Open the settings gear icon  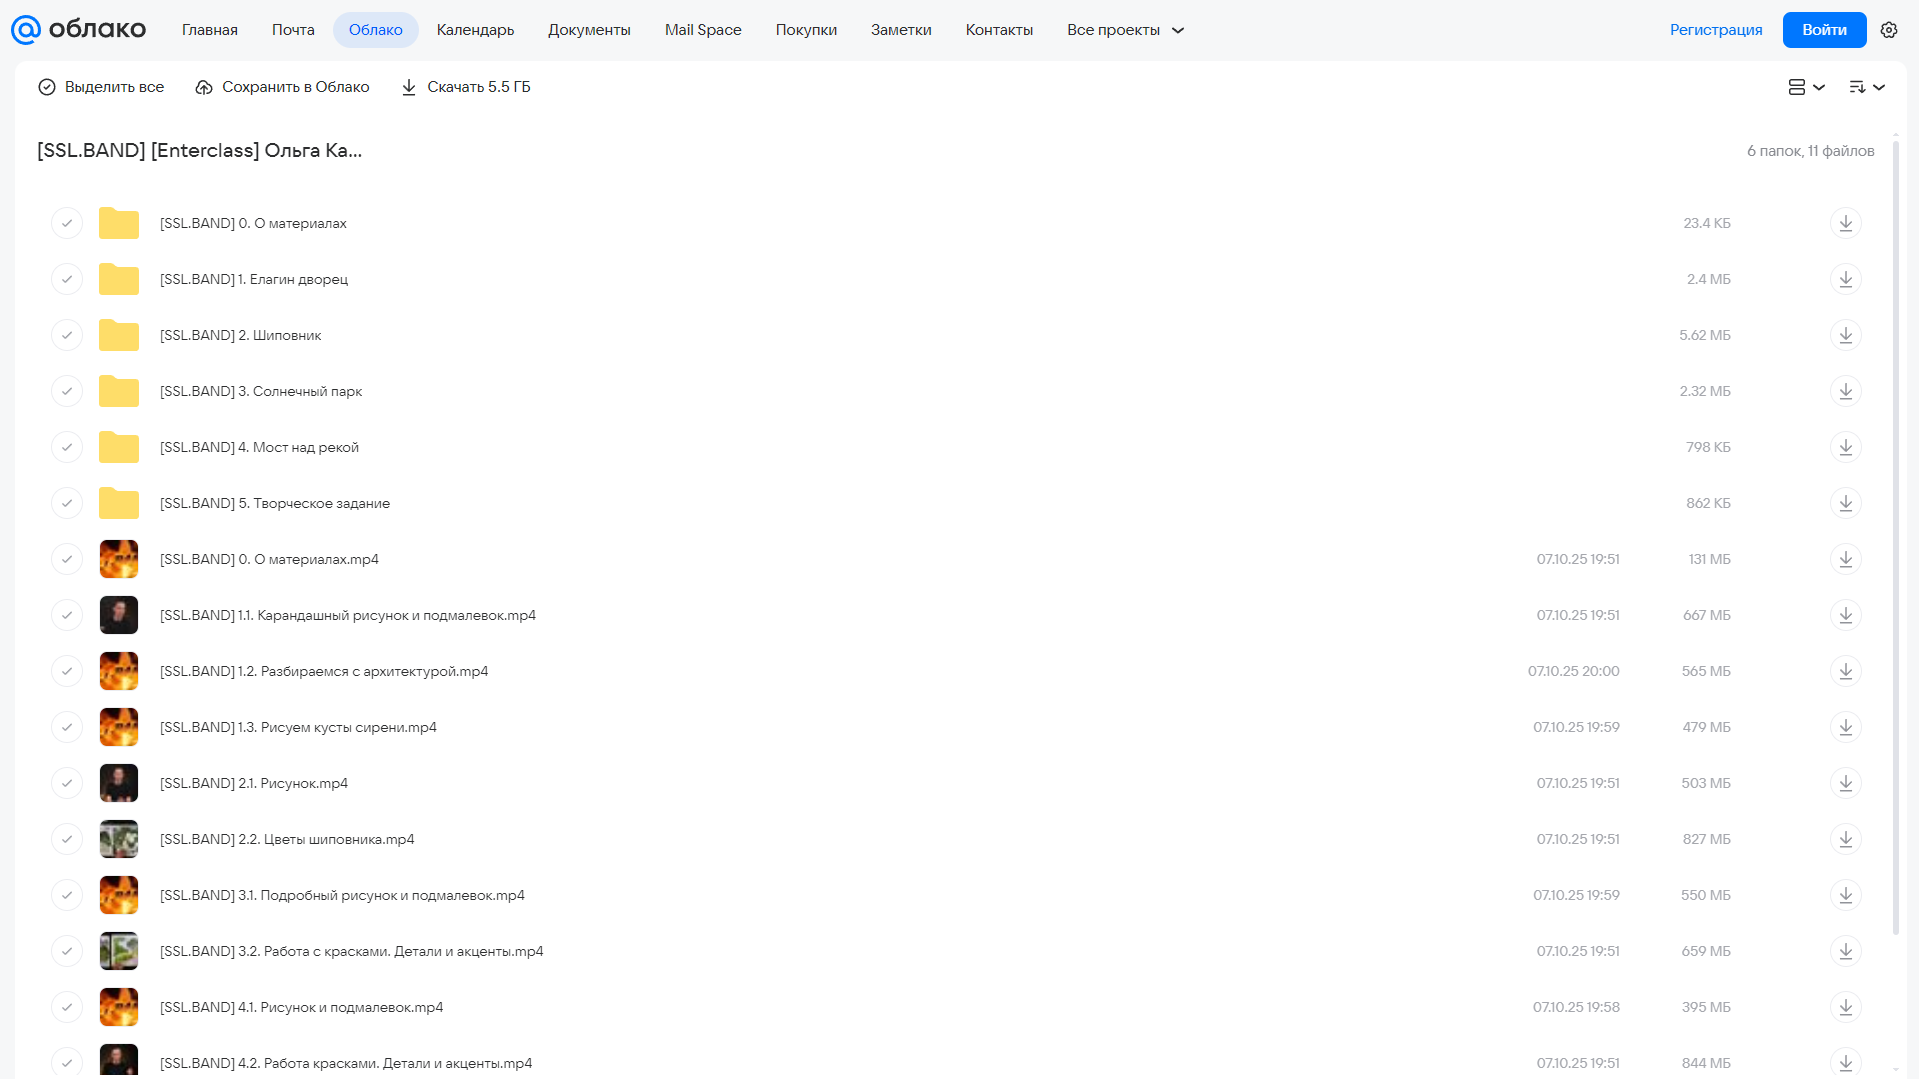click(1889, 30)
